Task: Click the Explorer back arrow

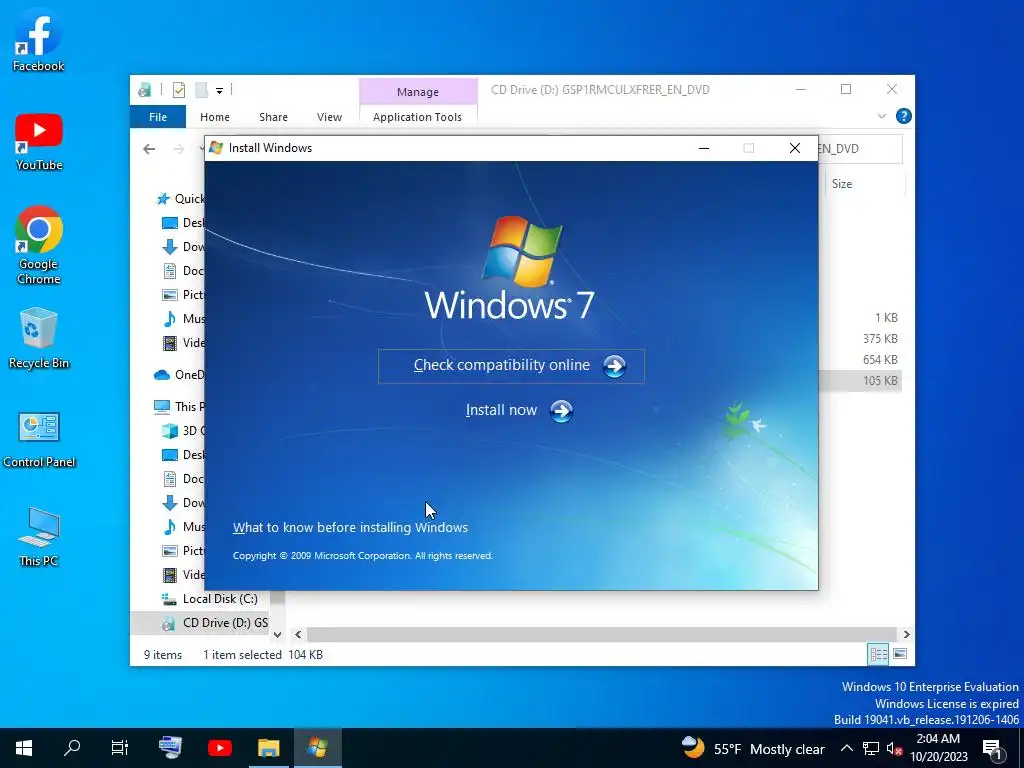Action: (x=149, y=149)
